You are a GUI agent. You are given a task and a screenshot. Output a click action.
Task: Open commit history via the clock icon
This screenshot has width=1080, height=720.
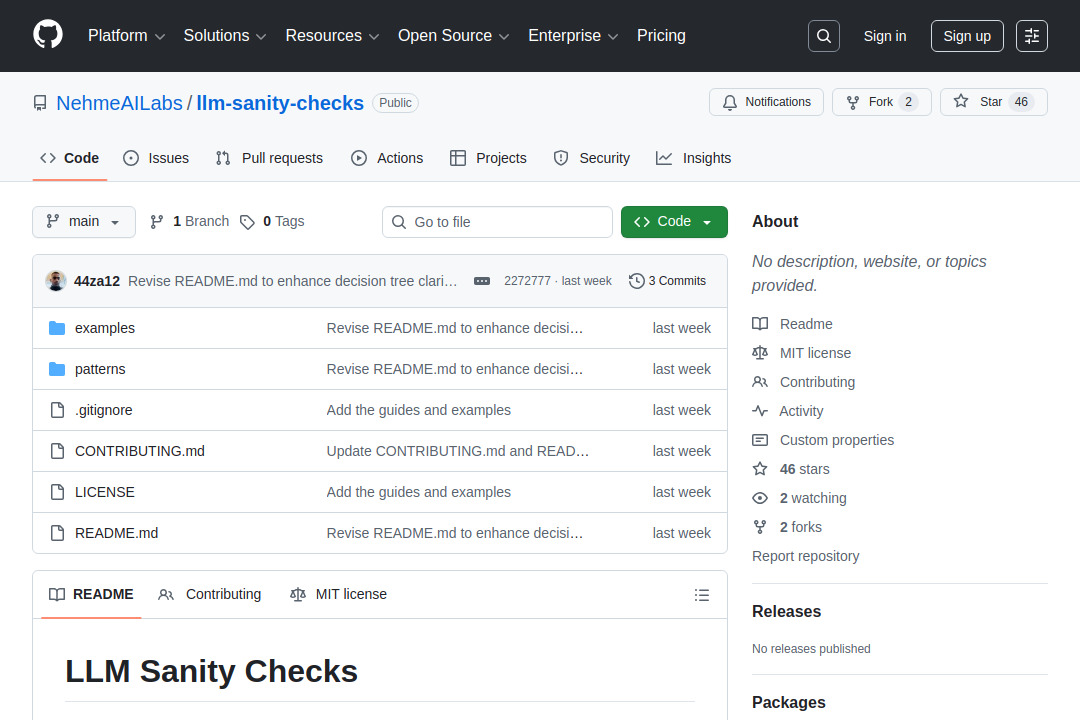tap(637, 281)
